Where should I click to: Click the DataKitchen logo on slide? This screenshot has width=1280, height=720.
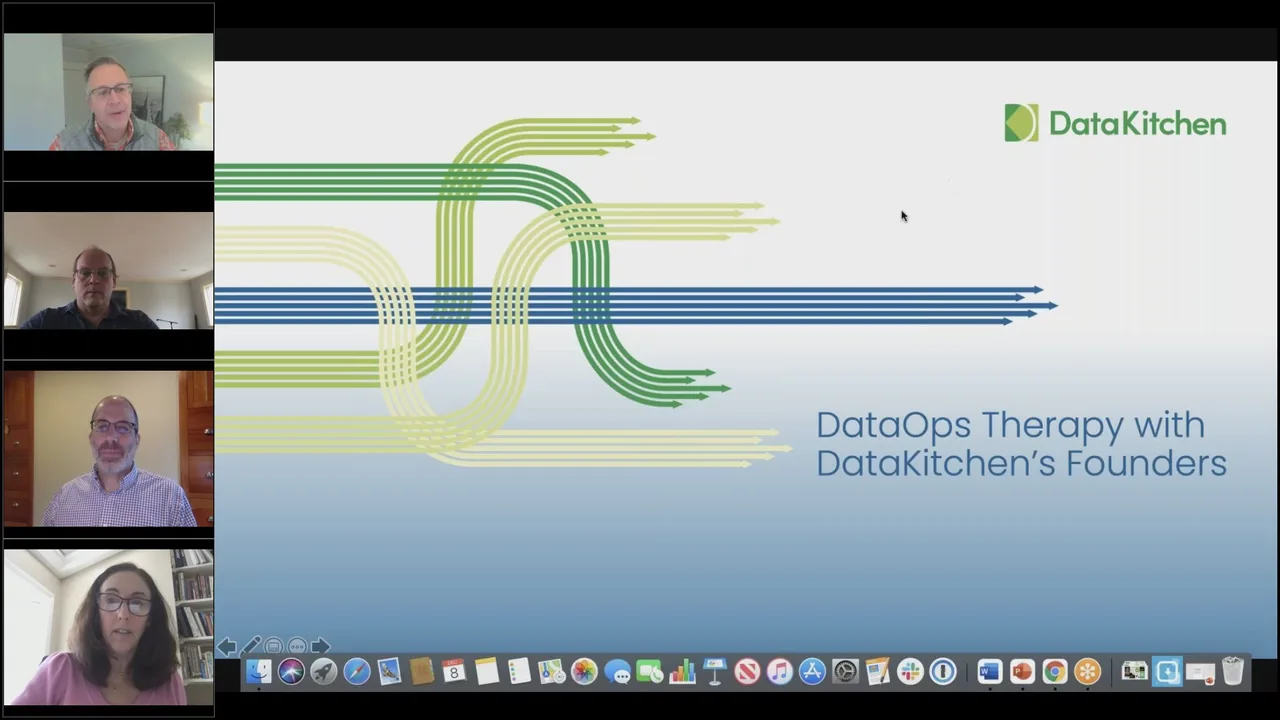tap(1115, 123)
